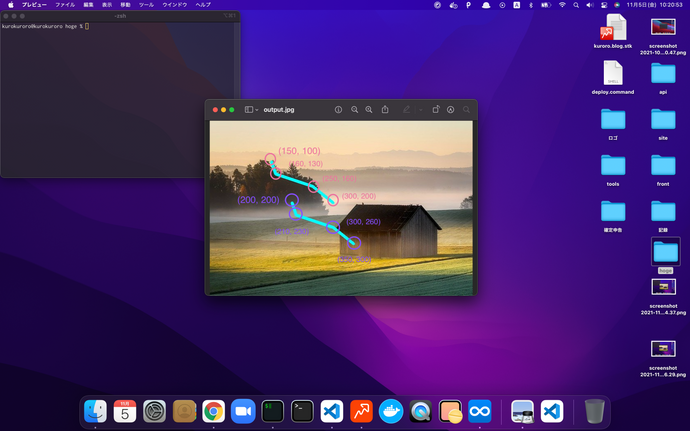Open Spotlight search in the menu bar
The width and height of the screenshot is (690, 431).
(576, 5)
